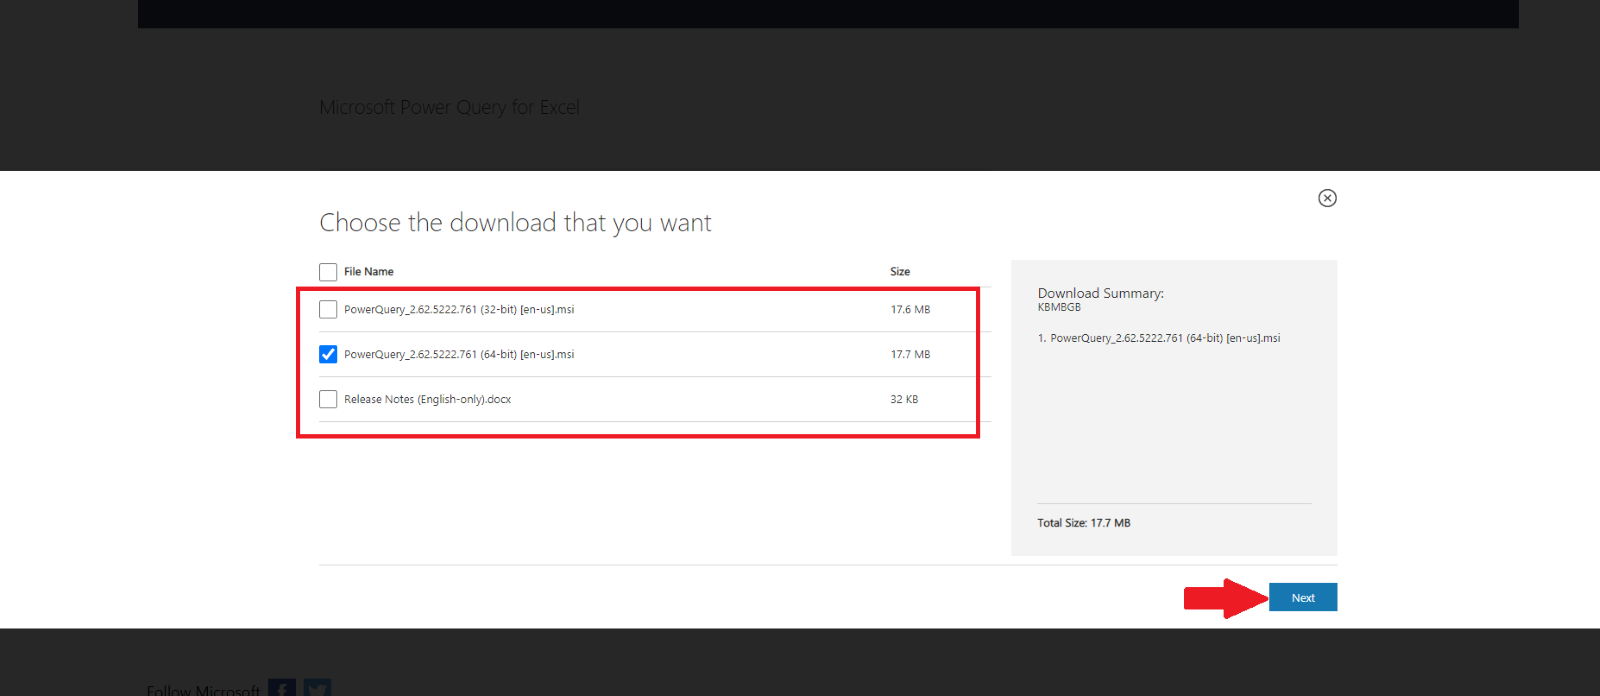The height and width of the screenshot is (696, 1600).
Task: Close the download selection dialog
Action: [x=1327, y=198]
